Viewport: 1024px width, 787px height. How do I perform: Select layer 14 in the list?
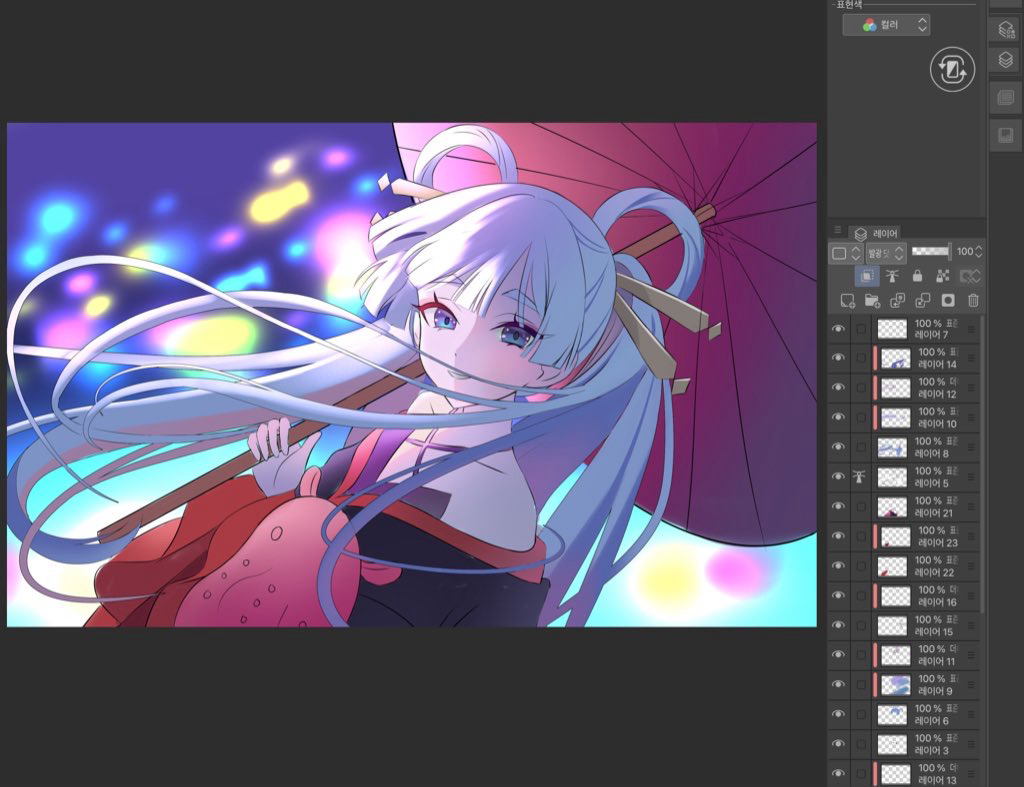(936, 358)
